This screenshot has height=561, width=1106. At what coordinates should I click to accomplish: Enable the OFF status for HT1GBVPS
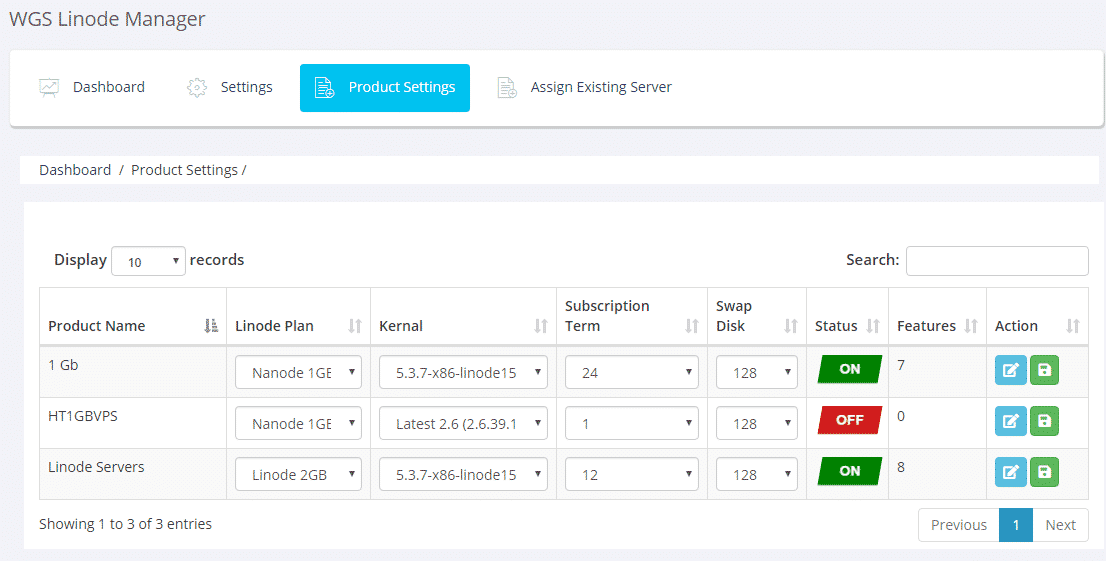[849, 420]
